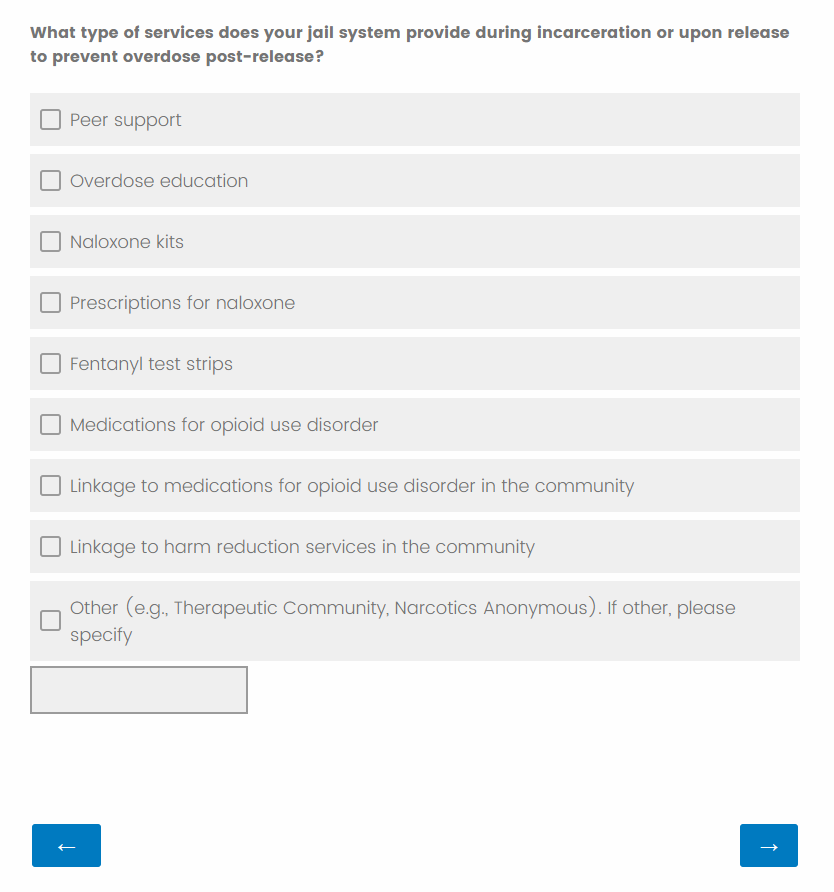Tick the Other, please specify checkbox
The image size is (834, 892).
coord(50,621)
